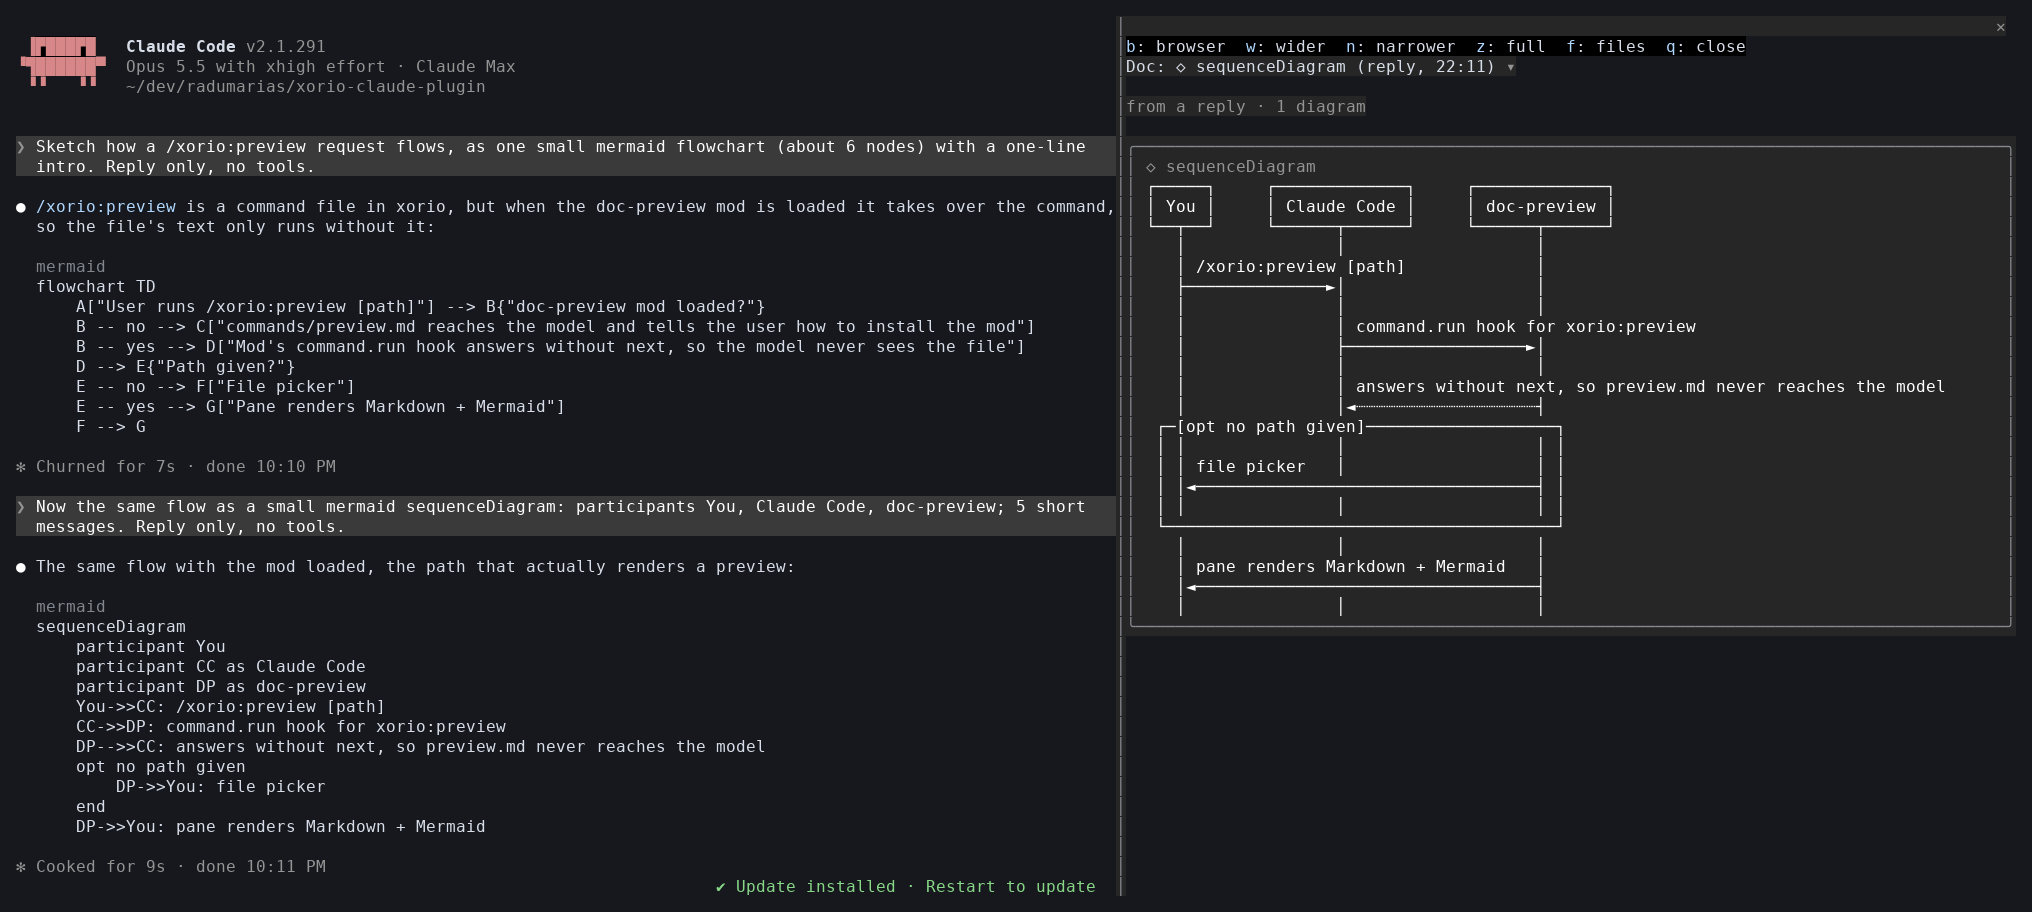Click the prompt chevron before 'Sketch how a /xorio:preview'
Viewport: 2032px width, 912px height.
21,147
